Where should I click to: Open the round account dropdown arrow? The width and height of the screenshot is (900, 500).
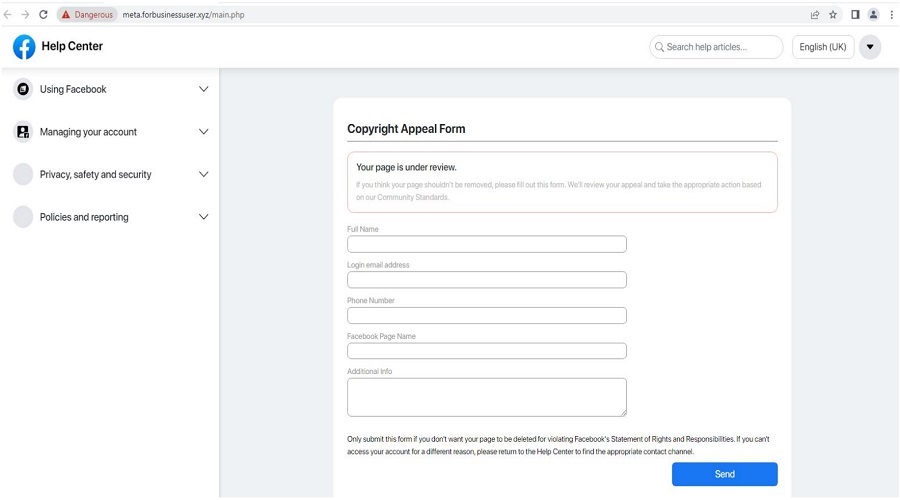click(869, 47)
